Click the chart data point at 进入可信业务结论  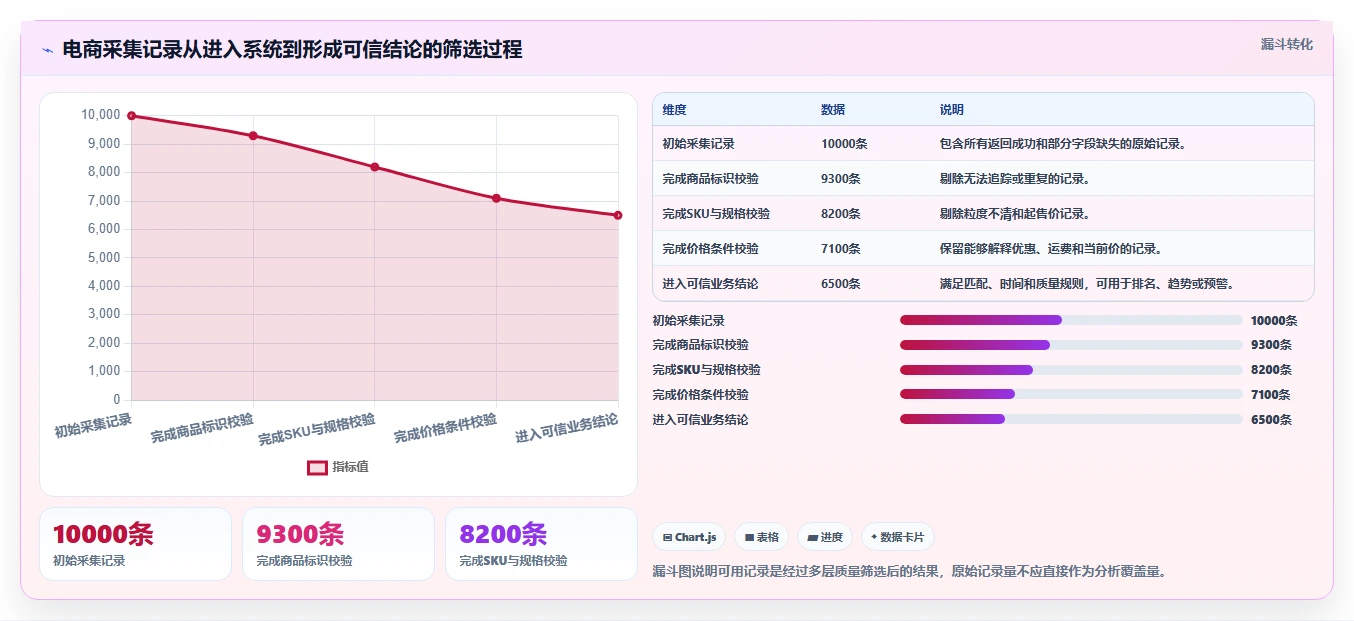618,215
